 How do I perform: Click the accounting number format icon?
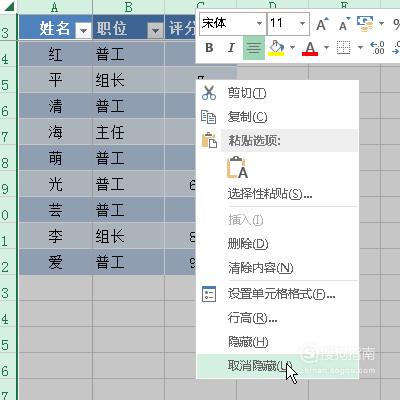(x=365, y=24)
